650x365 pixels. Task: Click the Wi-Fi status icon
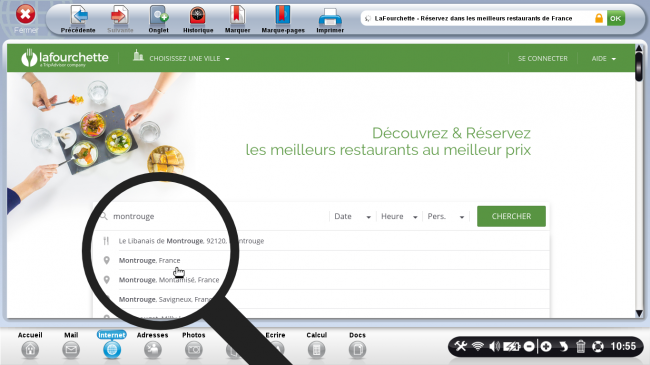click(478, 346)
